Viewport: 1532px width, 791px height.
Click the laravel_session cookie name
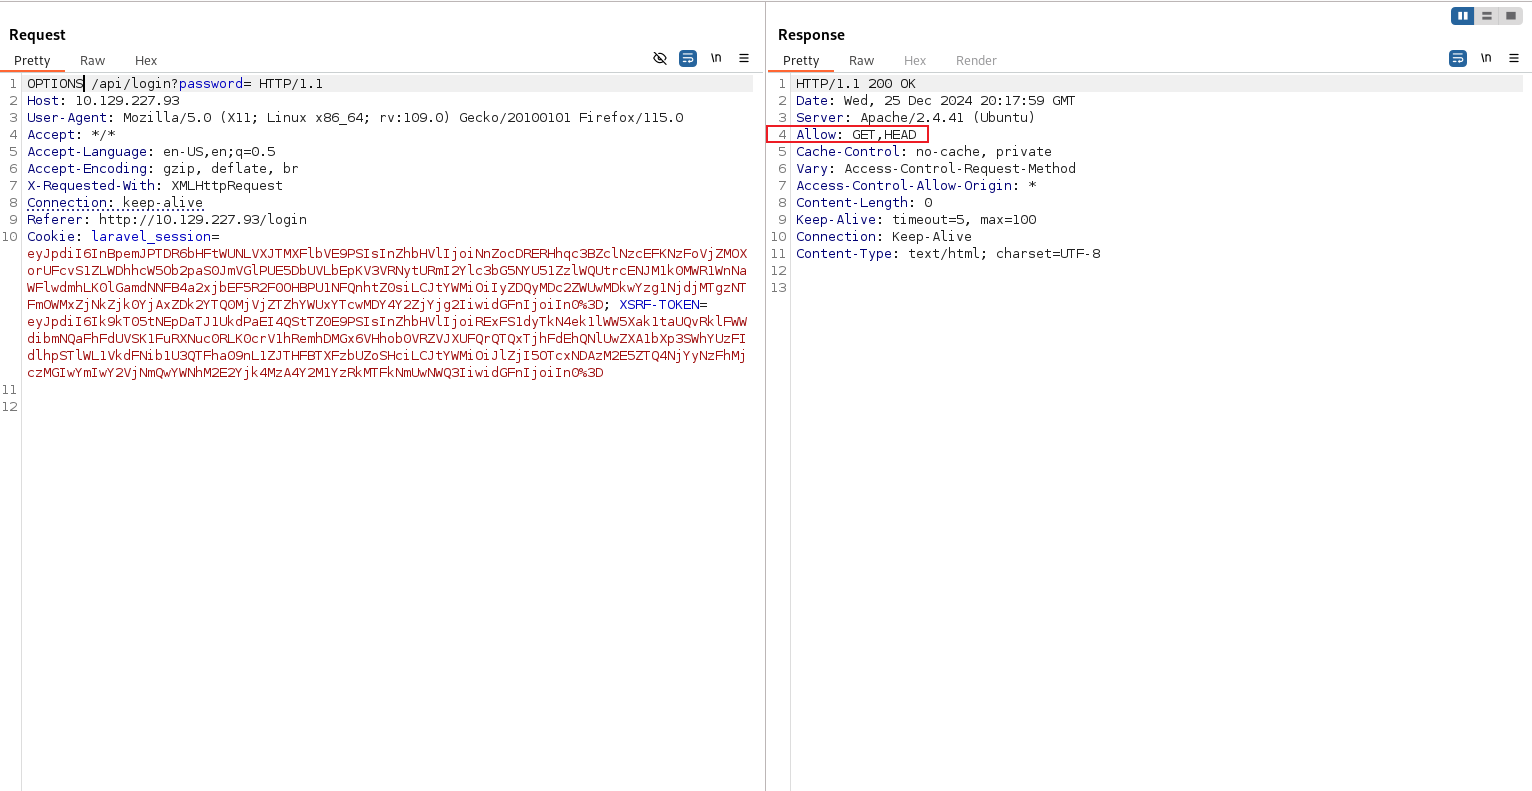pyautogui.click(x=151, y=237)
